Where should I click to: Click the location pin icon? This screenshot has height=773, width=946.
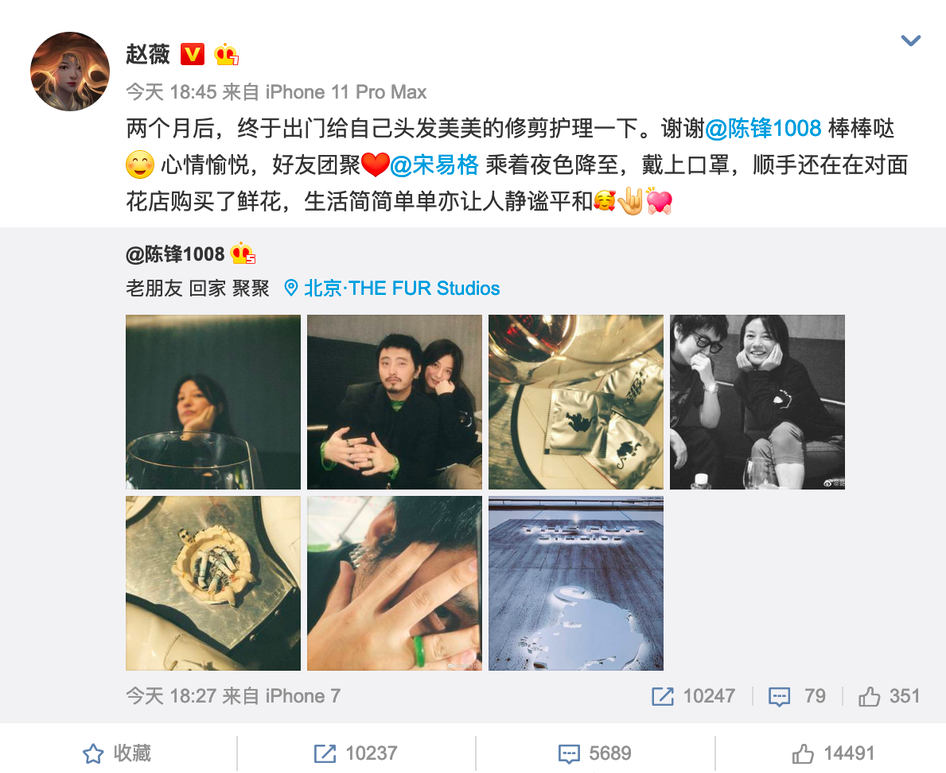[291, 288]
